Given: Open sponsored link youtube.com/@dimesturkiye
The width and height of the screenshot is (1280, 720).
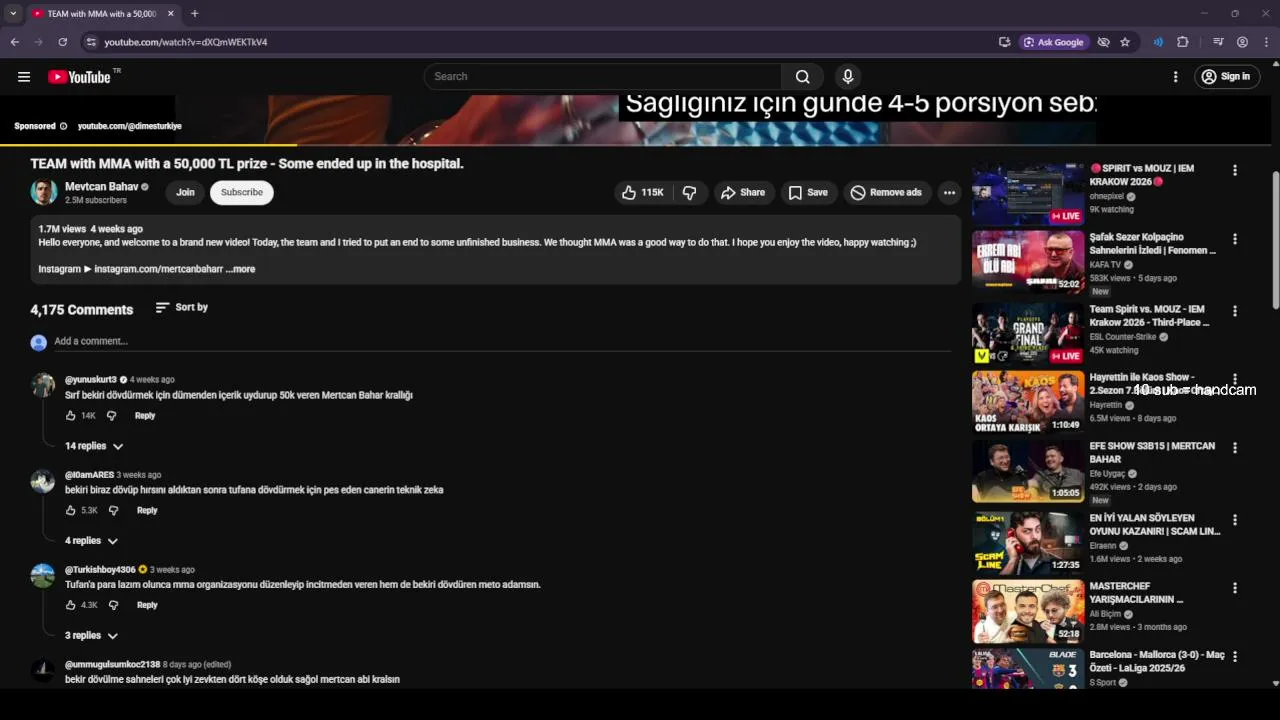Looking at the screenshot, I should pyautogui.click(x=129, y=126).
